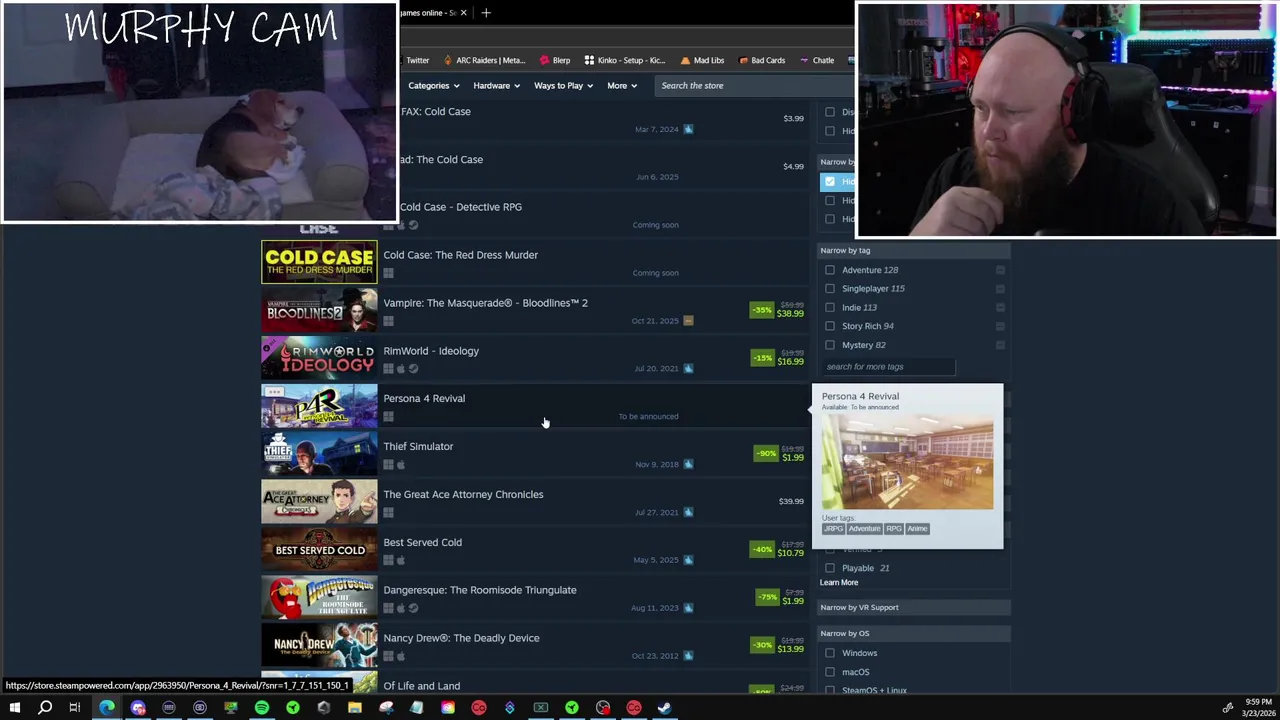Open Nancy Drew: The Deadly Device listing
The image size is (1280, 720).
point(533,646)
